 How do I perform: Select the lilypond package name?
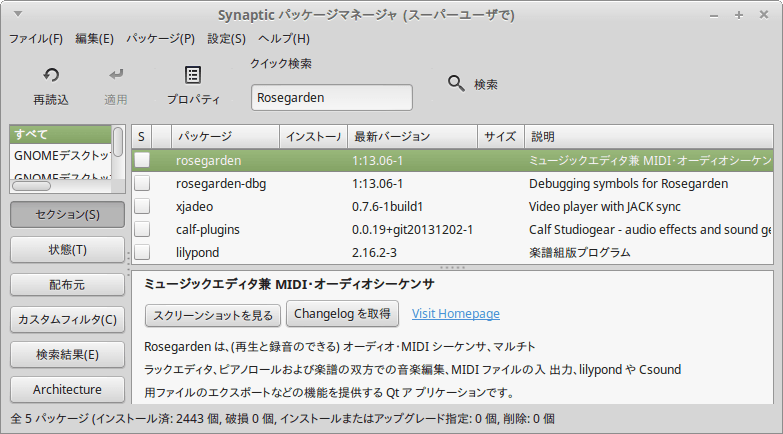pyautogui.click(x=197, y=253)
